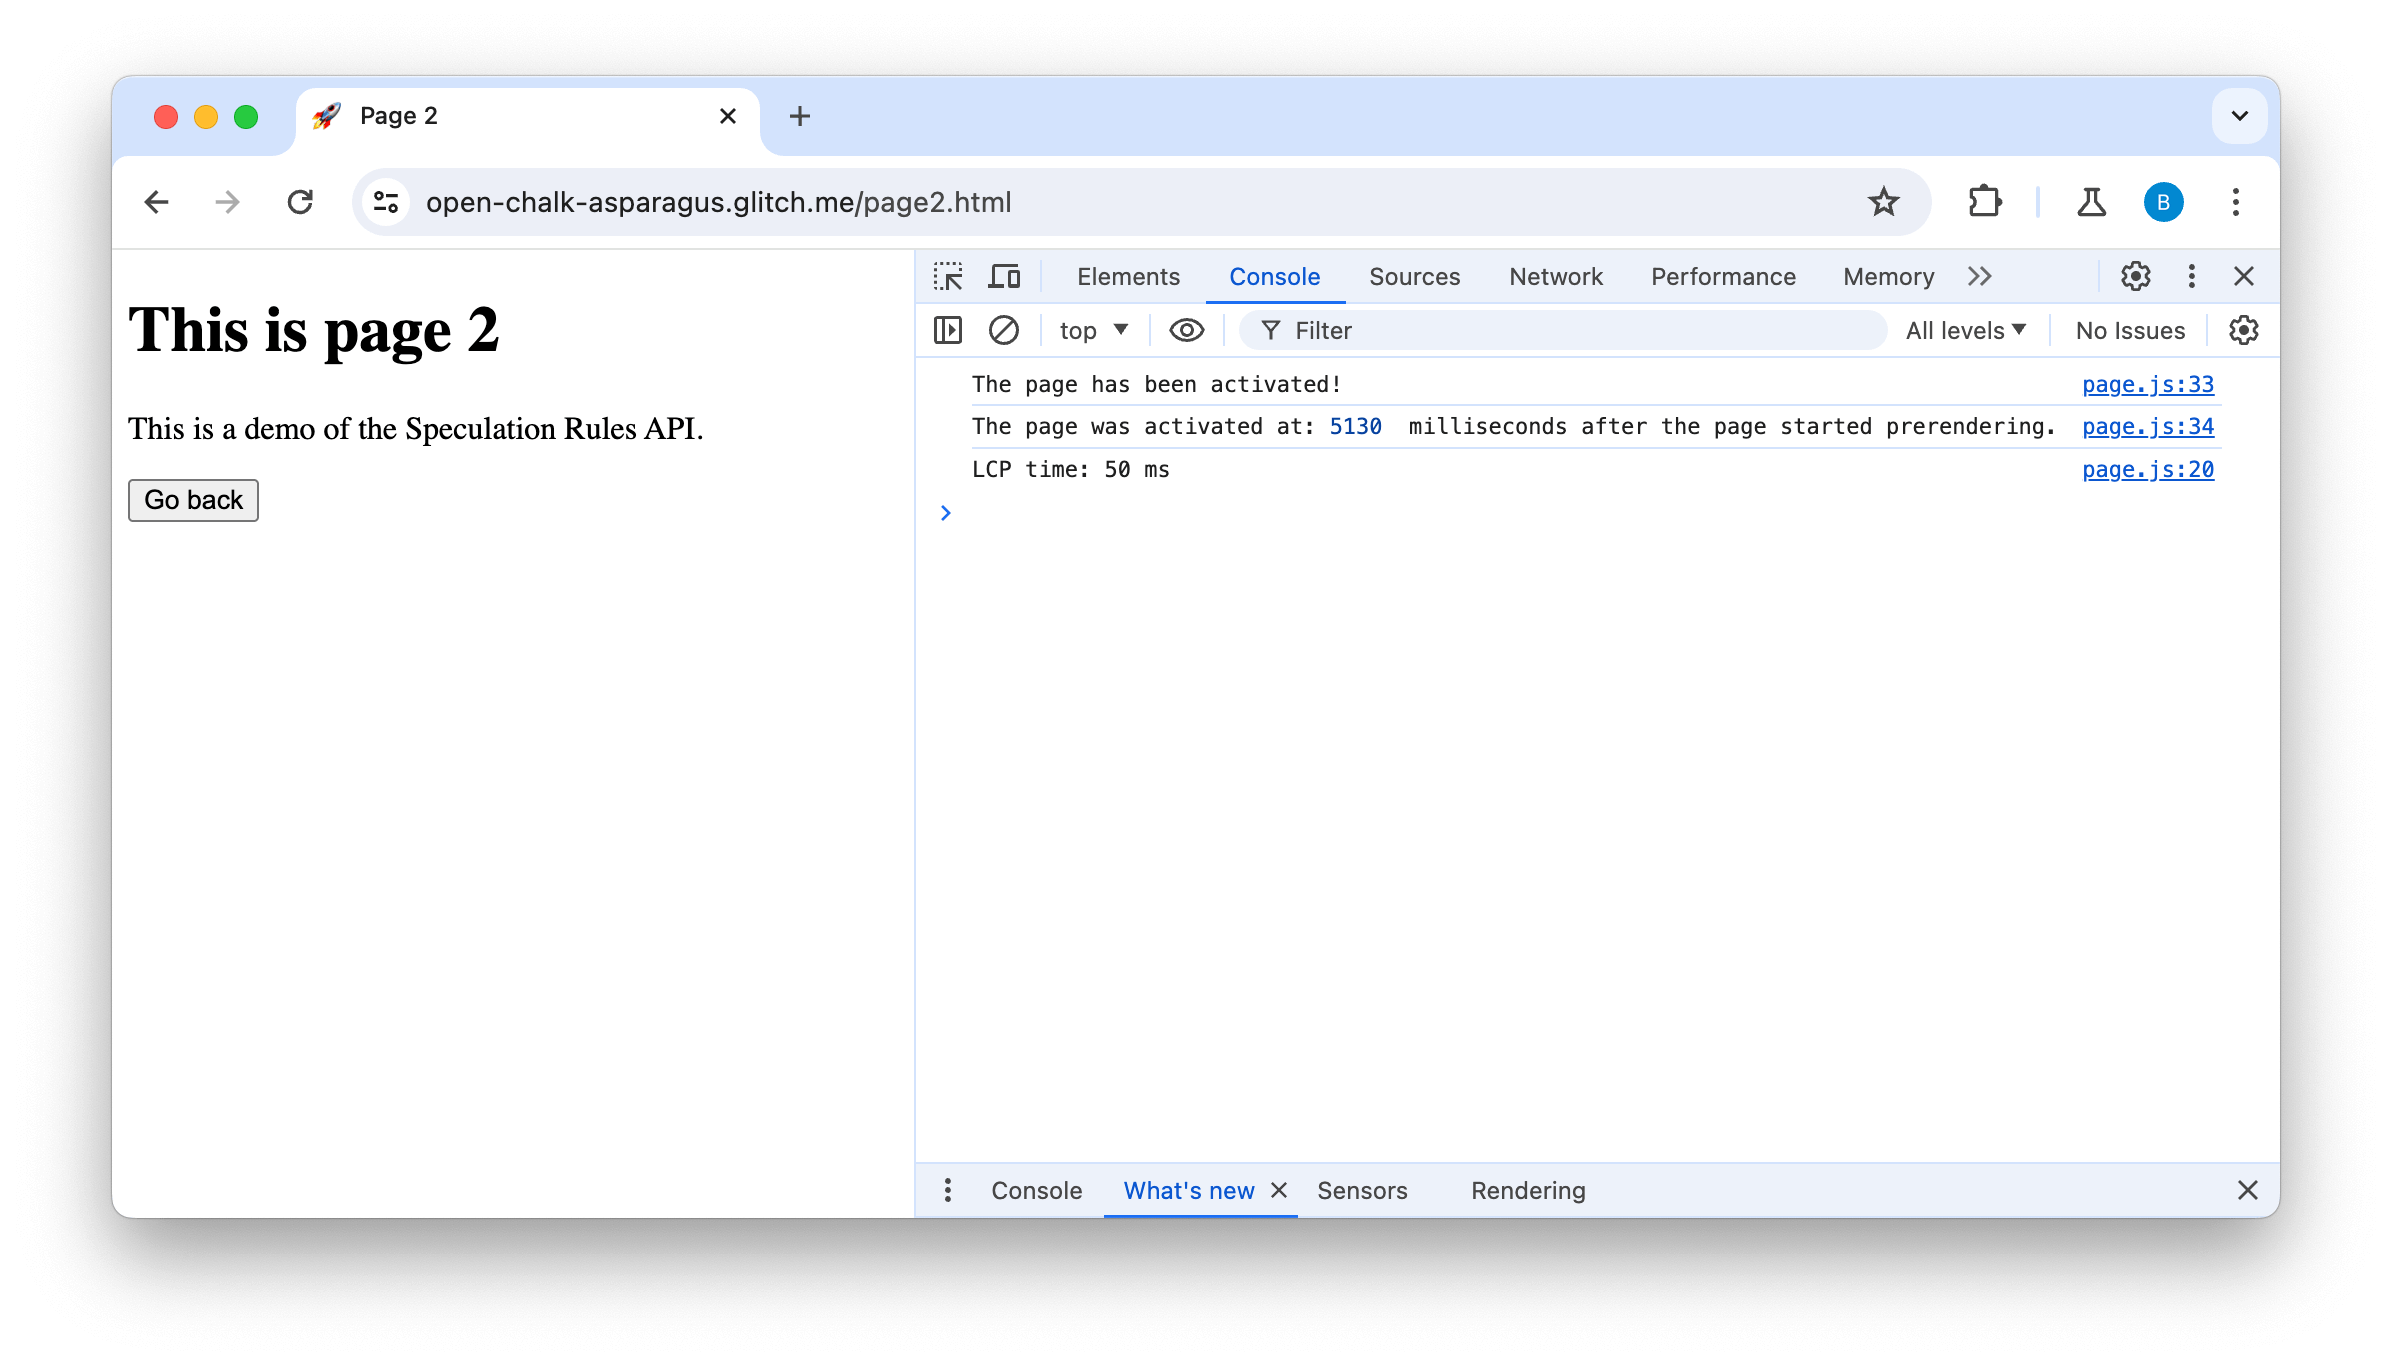Viewport: 2392px width, 1366px height.
Task: Toggle the top frame context dropdown
Action: tap(1091, 329)
